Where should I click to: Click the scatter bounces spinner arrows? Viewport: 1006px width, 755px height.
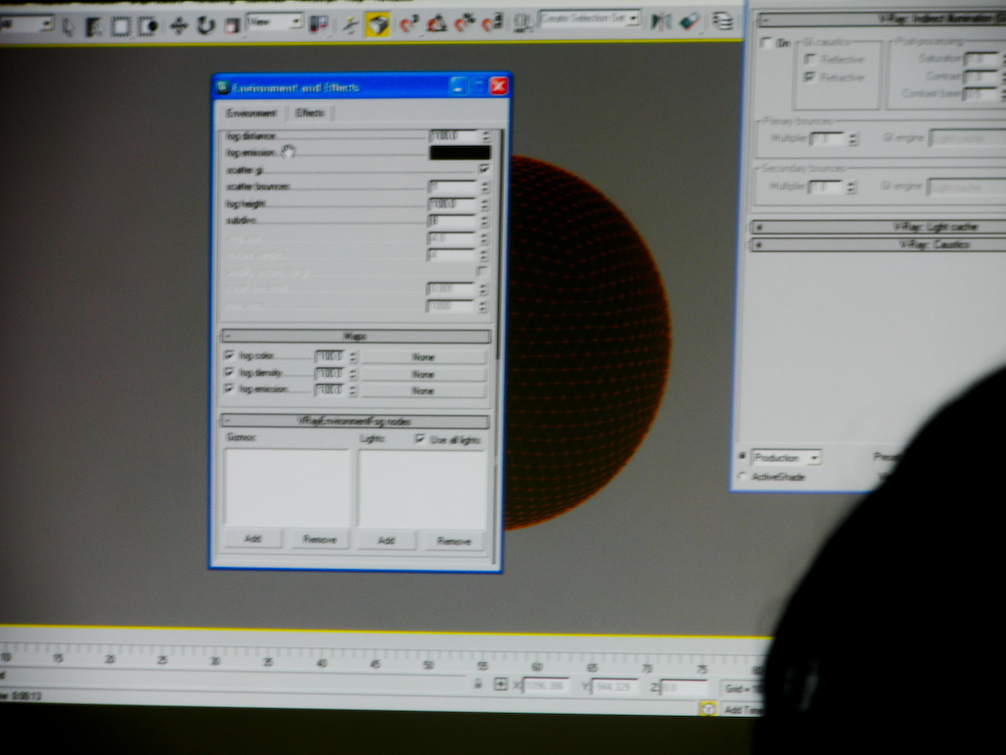point(484,187)
